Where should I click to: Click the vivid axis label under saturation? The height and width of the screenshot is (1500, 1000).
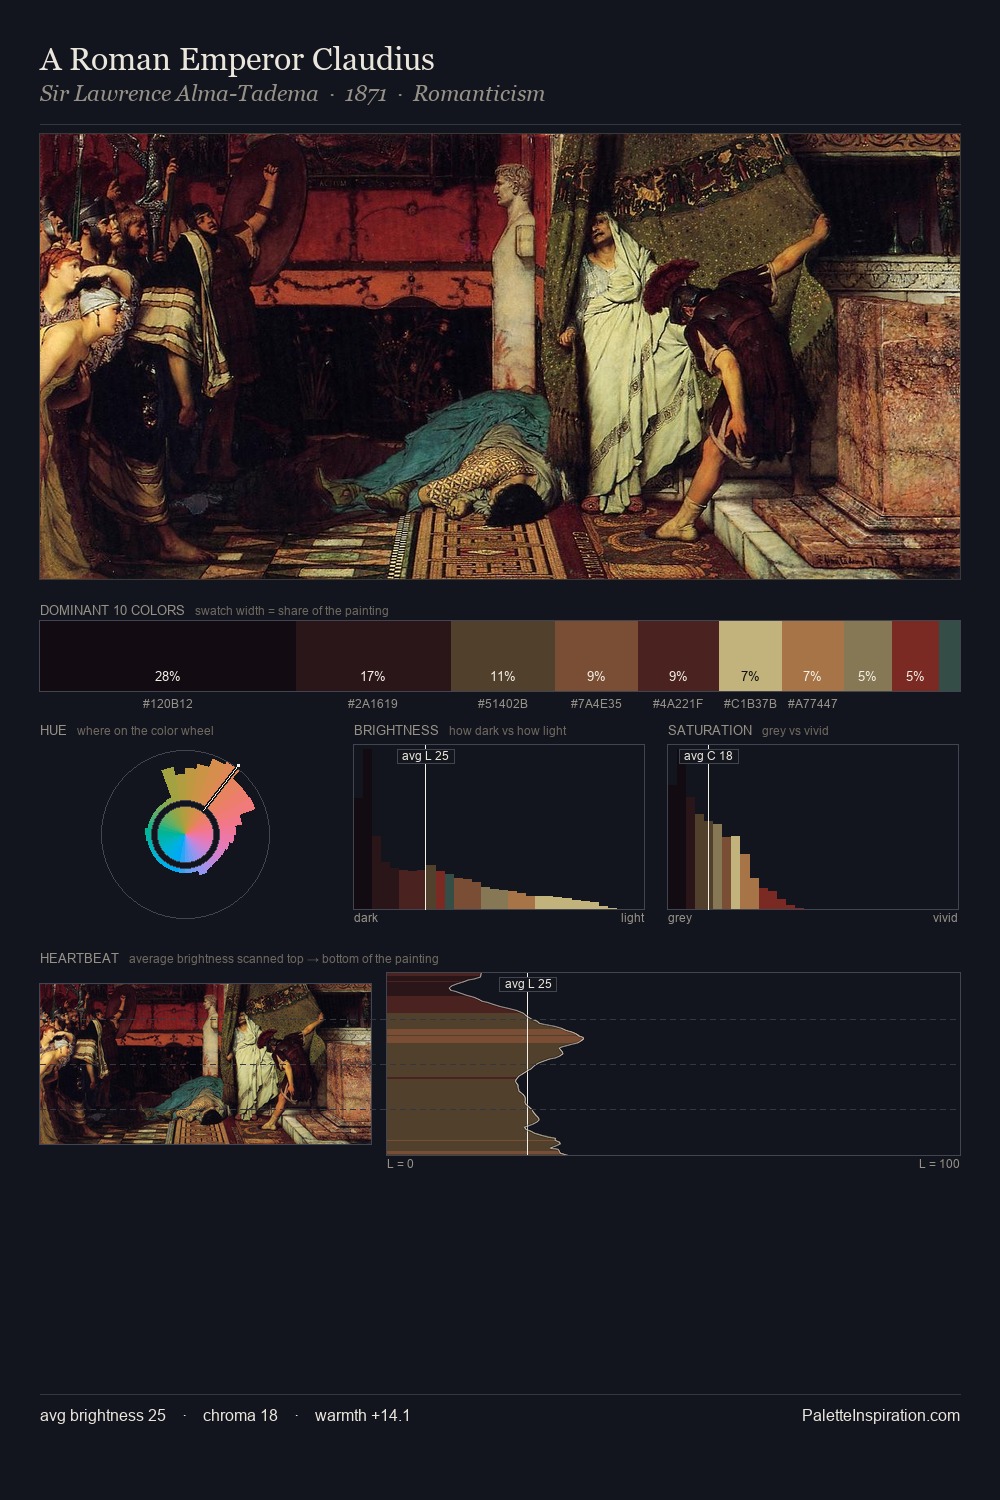coord(945,918)
